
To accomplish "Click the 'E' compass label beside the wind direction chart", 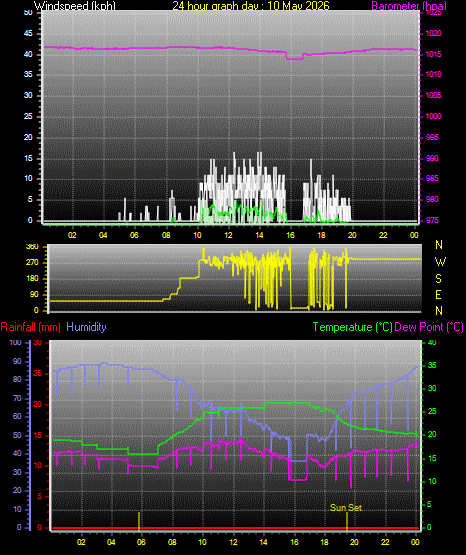I will (x=438, y=295).
